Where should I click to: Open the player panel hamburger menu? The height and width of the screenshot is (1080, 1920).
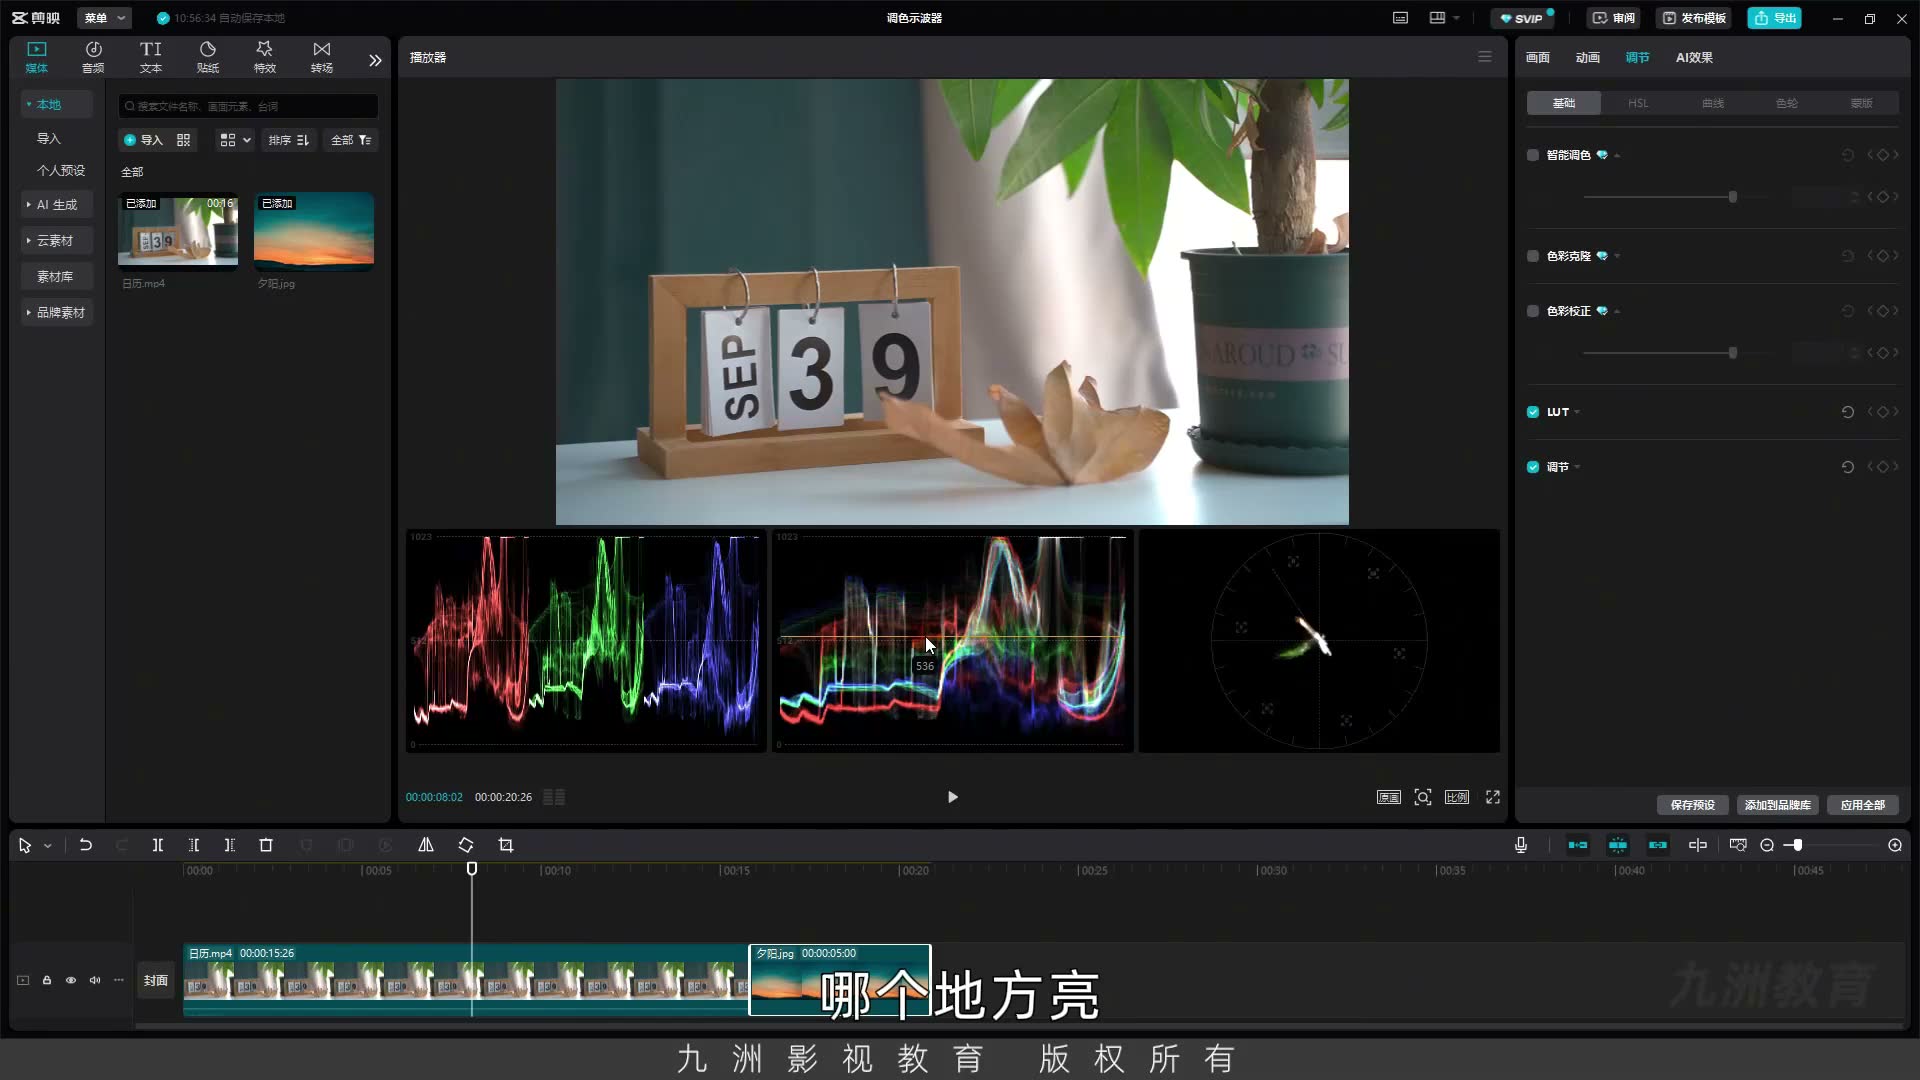(x=1485, y=57)
